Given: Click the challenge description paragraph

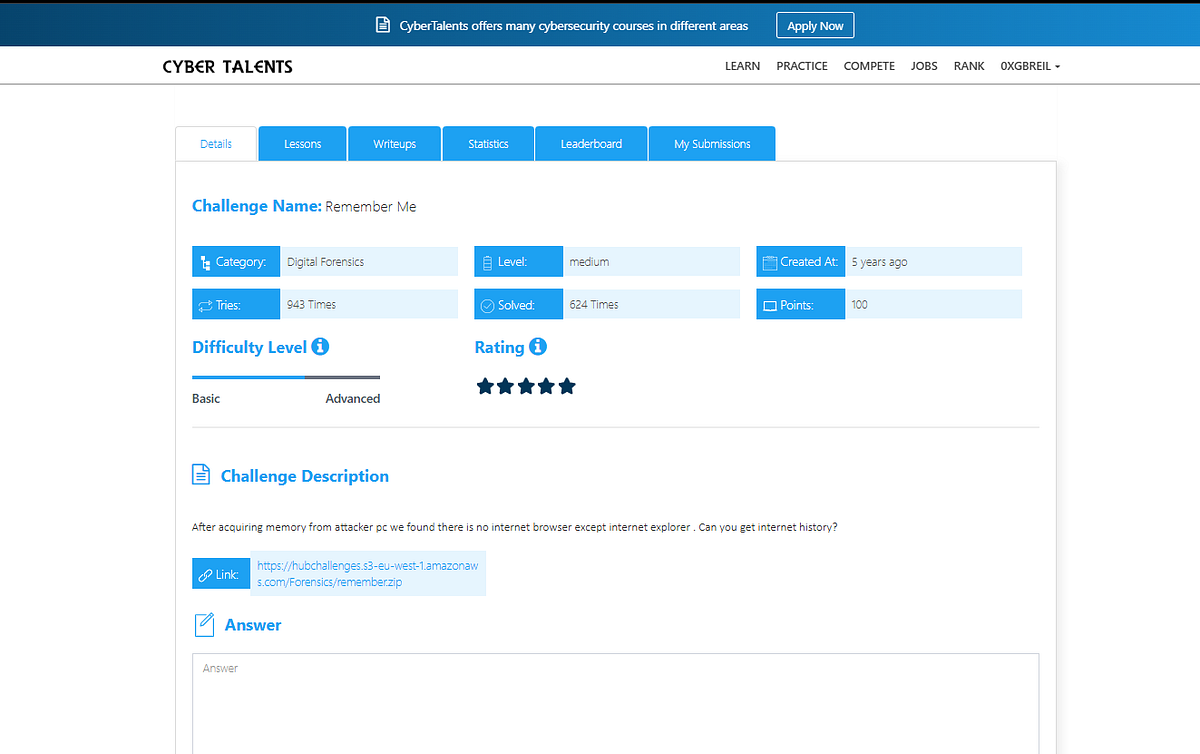Looking at the screenshot, I should (x=515, y=526).
